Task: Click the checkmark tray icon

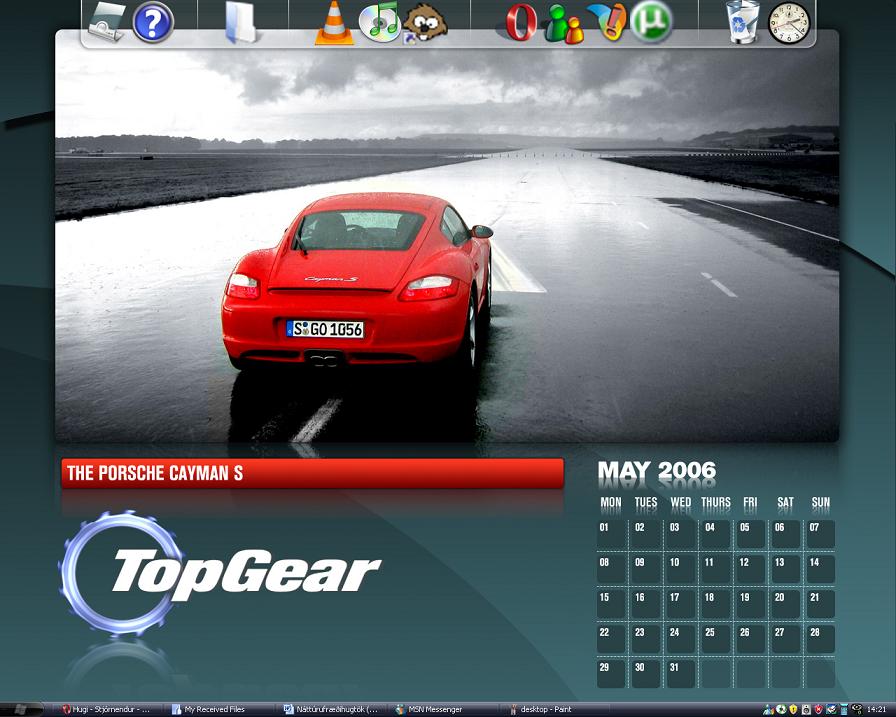Action: tap(831, 709)
